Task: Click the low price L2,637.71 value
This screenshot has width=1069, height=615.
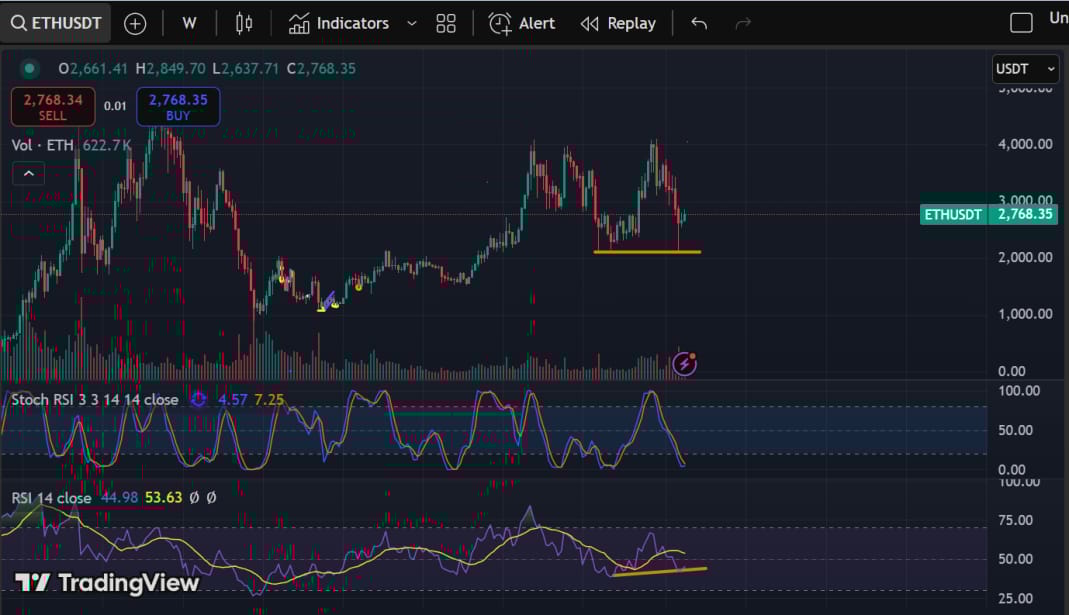Action: 245,68
